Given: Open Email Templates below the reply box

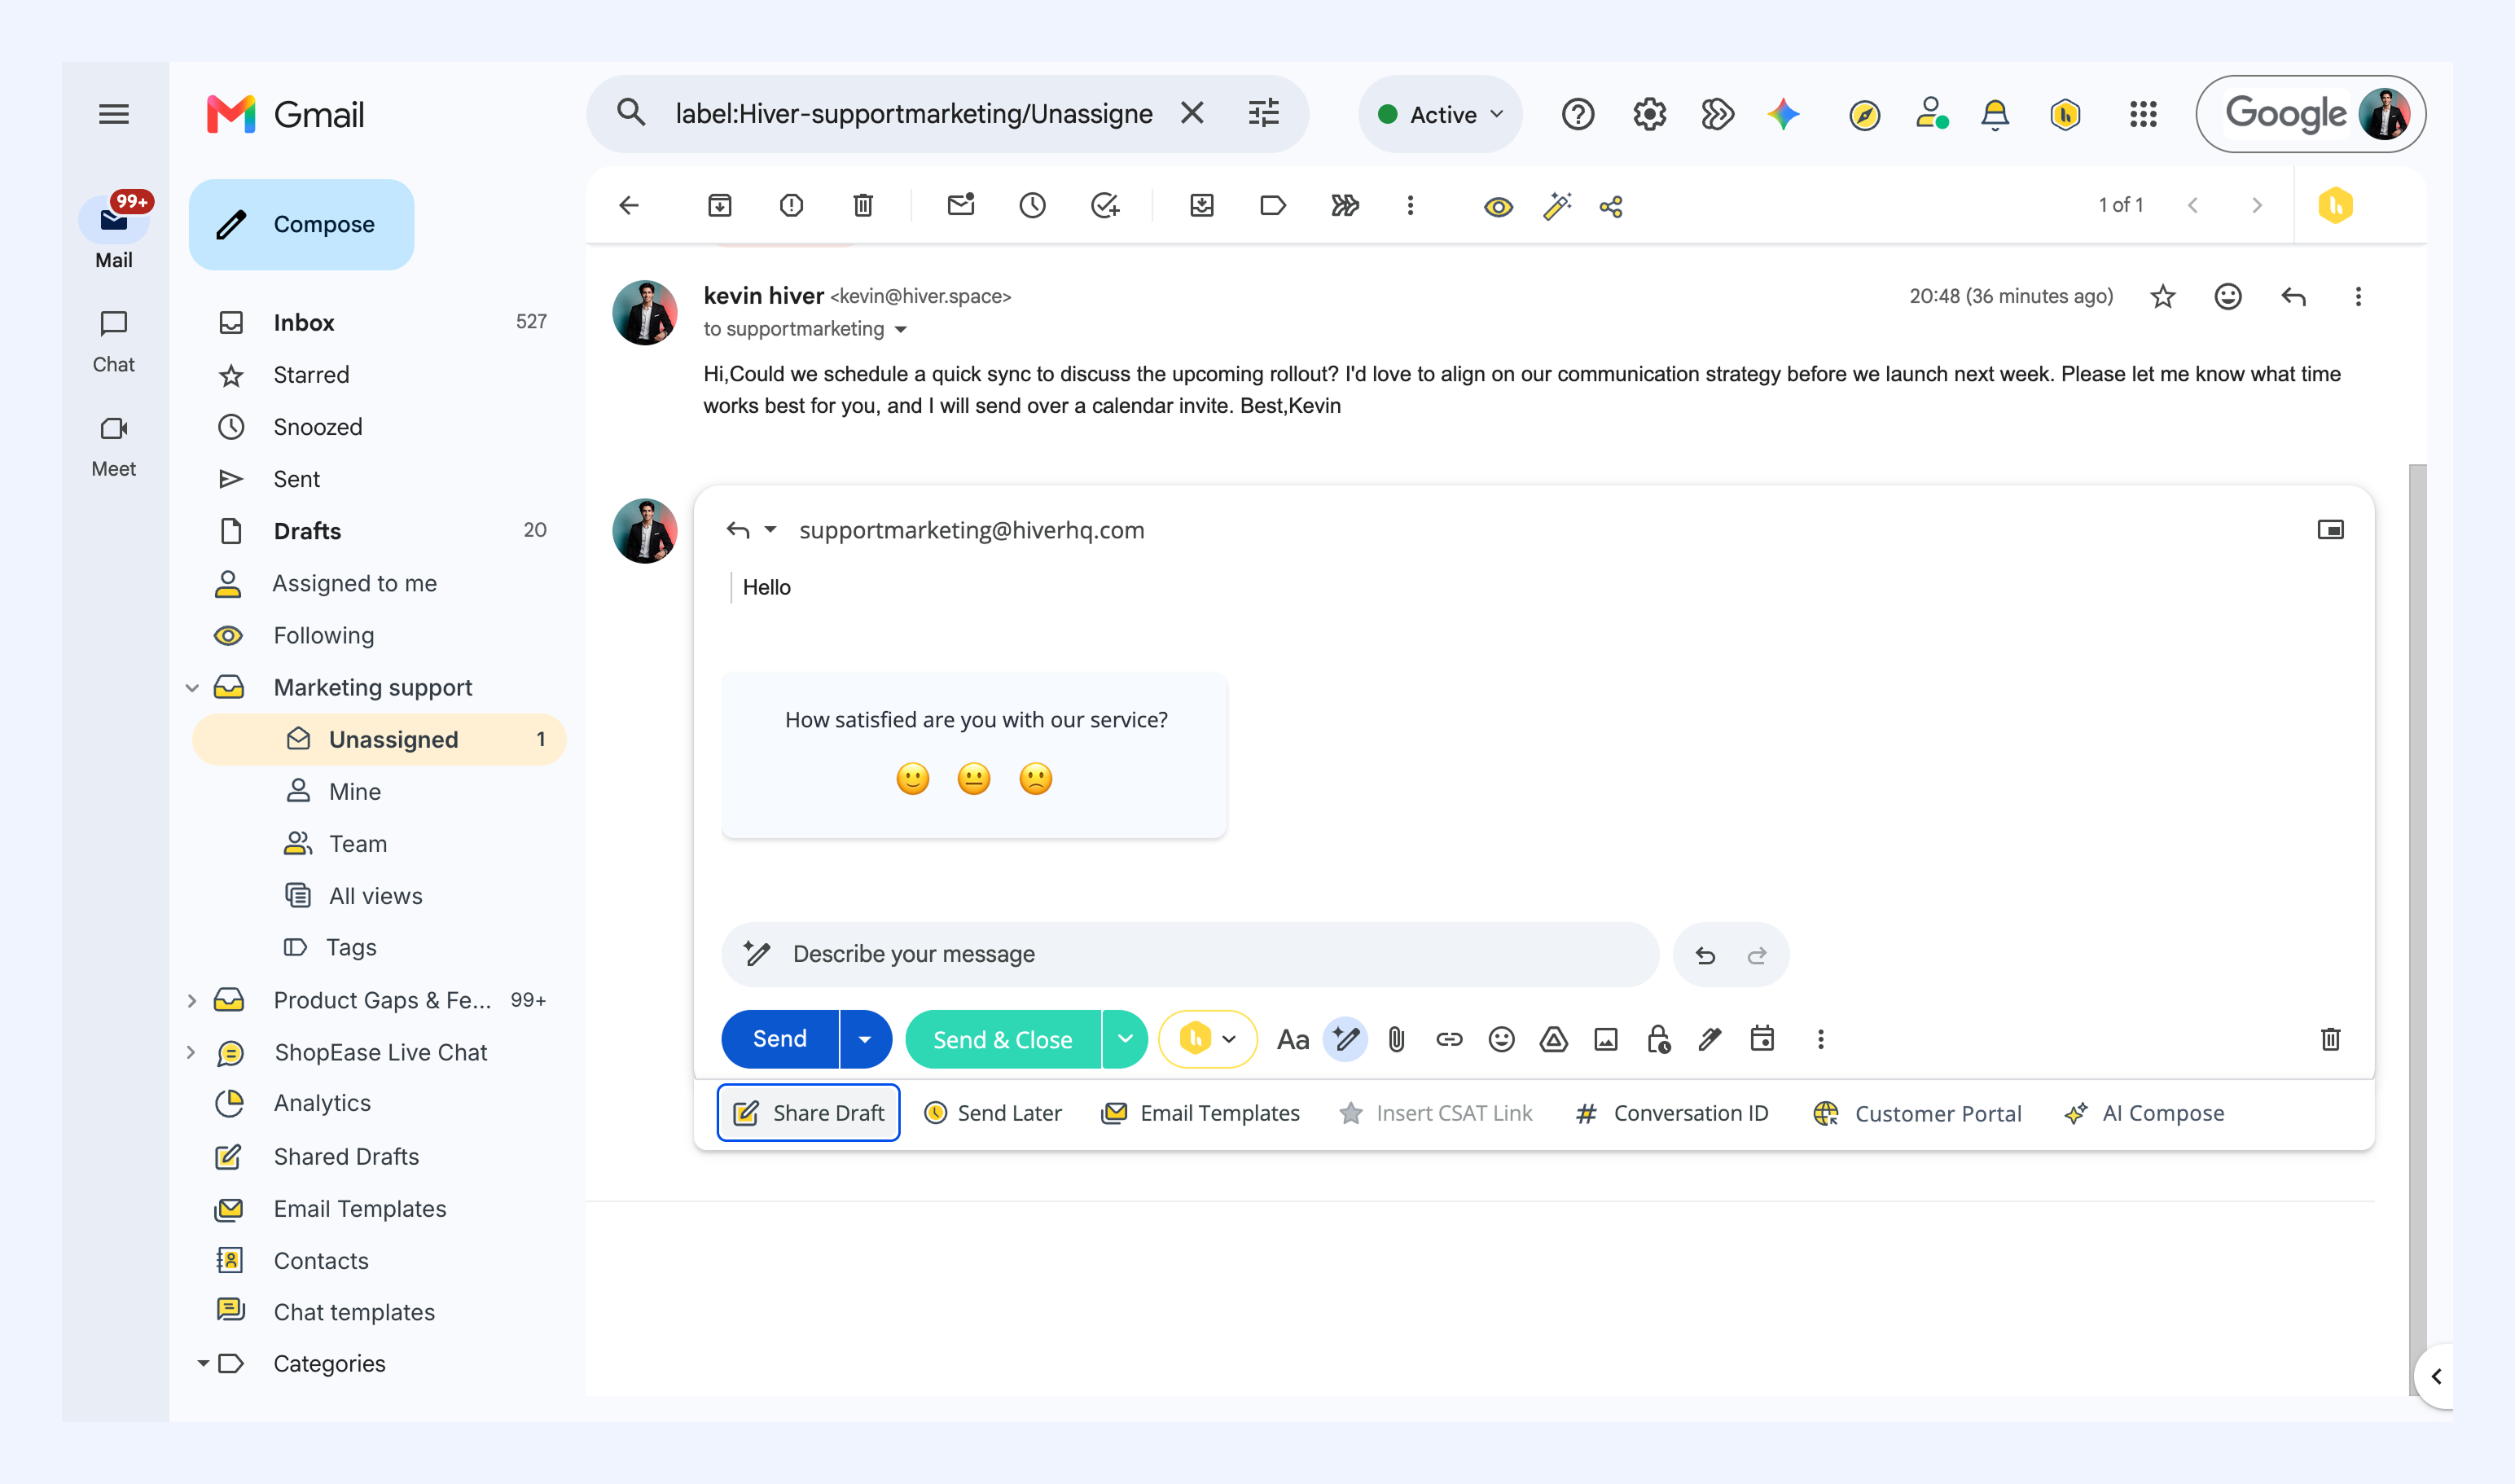Looking at the screenshot, I should [x=1200, y=1113].
